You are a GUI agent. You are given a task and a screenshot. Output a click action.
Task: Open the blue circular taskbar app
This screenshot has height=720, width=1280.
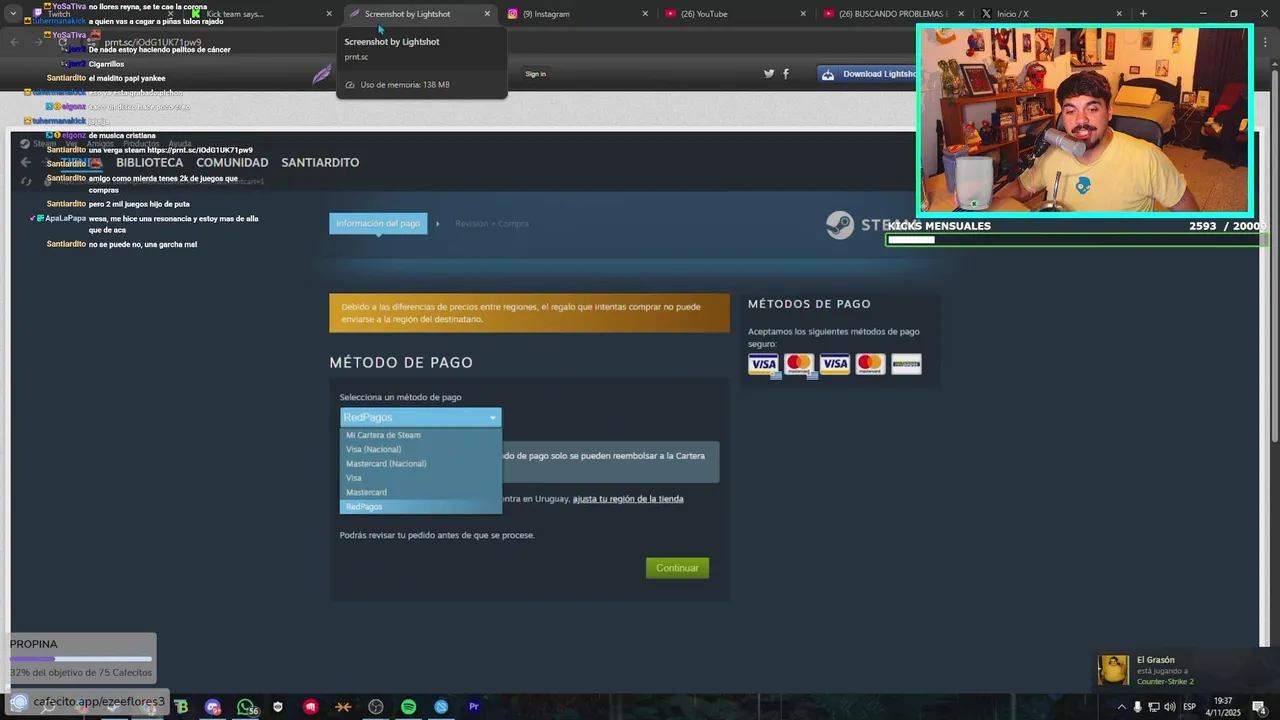[x=441, y=707]
